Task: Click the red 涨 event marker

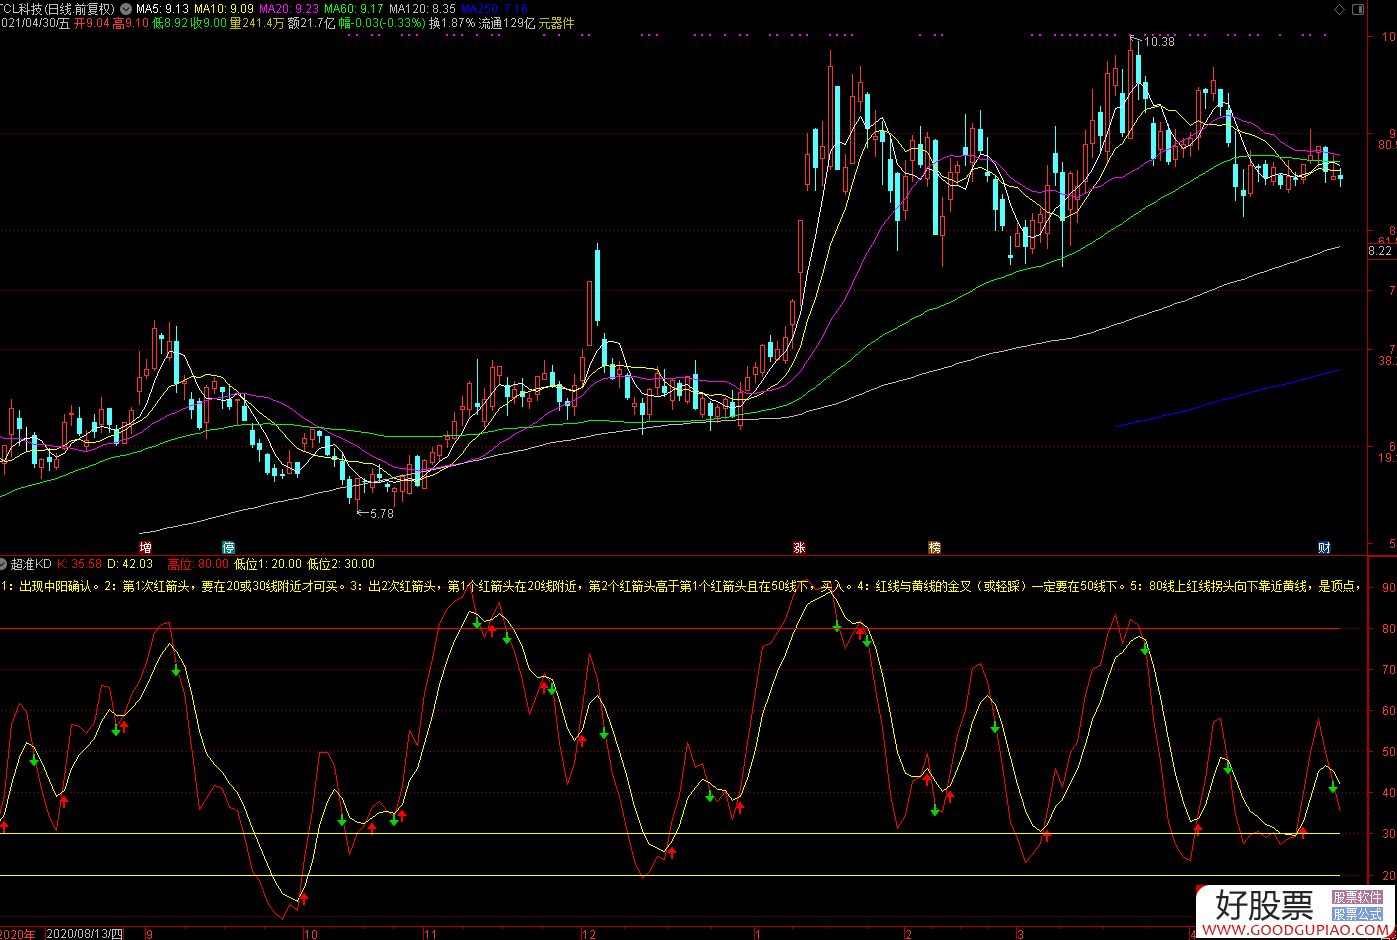Action: point(798,547)
